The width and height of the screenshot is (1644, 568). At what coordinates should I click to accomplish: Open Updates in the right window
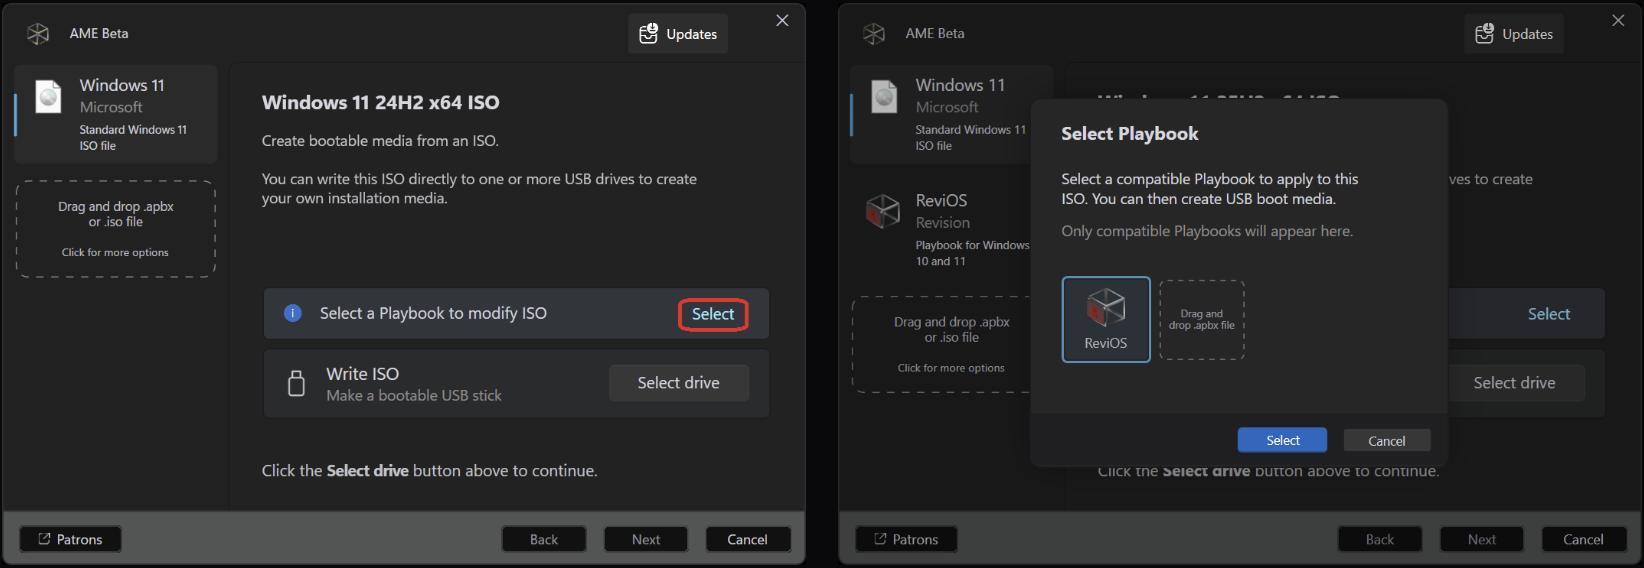1514,34
